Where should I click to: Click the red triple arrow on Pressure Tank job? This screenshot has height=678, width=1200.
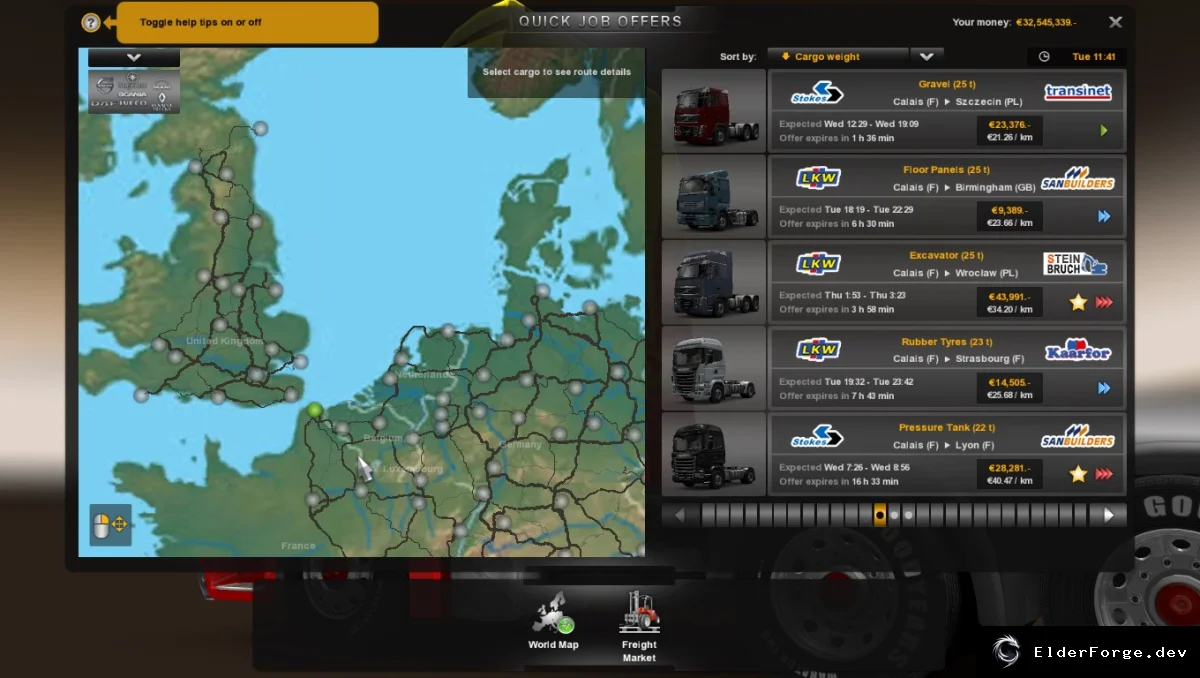[1104, 474]
